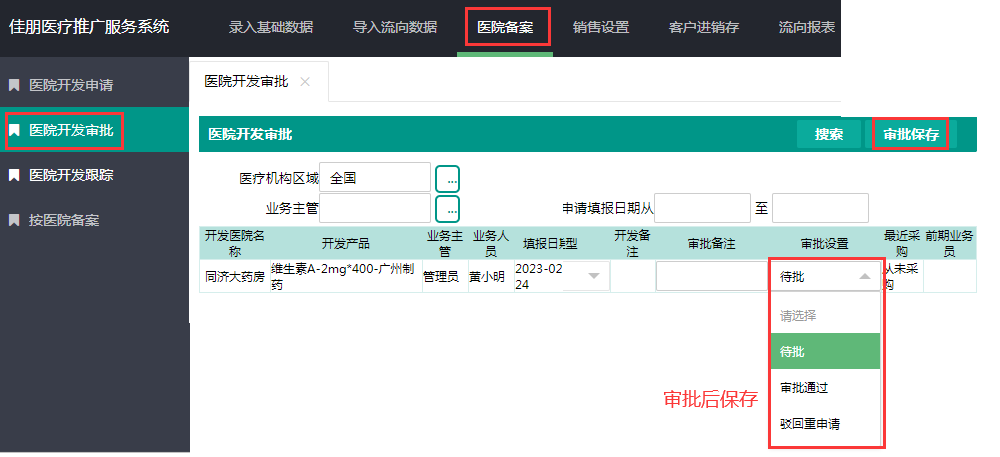Open the 录入基础数据 menu
The height and width of the screenshot is (457, 1000).
[271, 27]
